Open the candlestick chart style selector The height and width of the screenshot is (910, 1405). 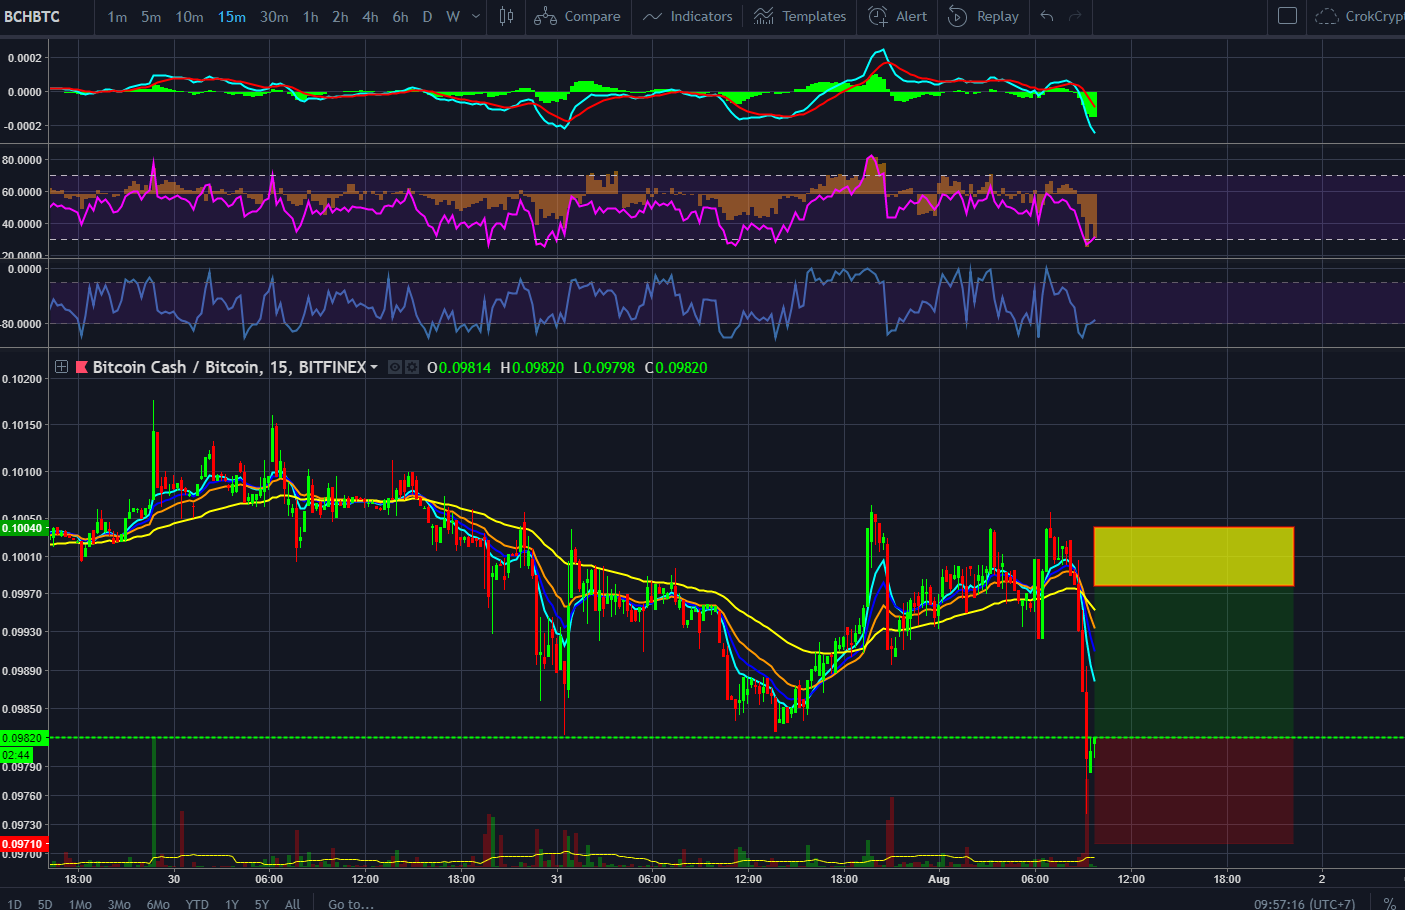pos(506,16)
